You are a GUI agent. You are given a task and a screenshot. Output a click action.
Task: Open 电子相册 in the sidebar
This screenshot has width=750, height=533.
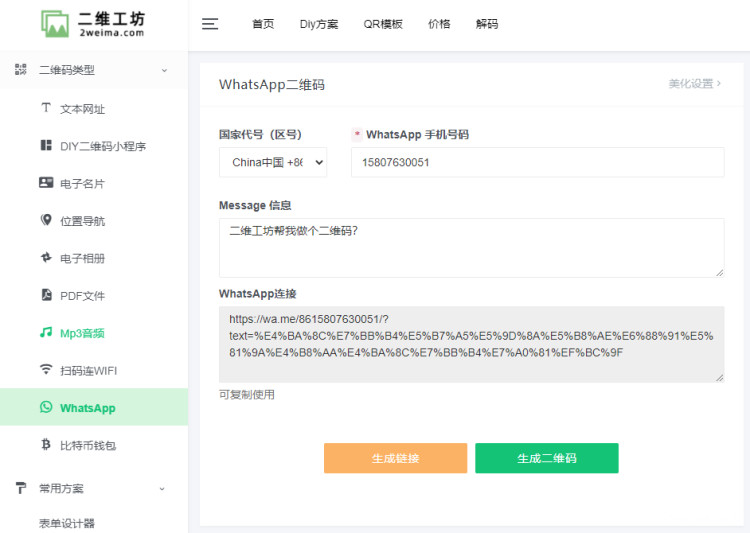[x=82, y=258]
